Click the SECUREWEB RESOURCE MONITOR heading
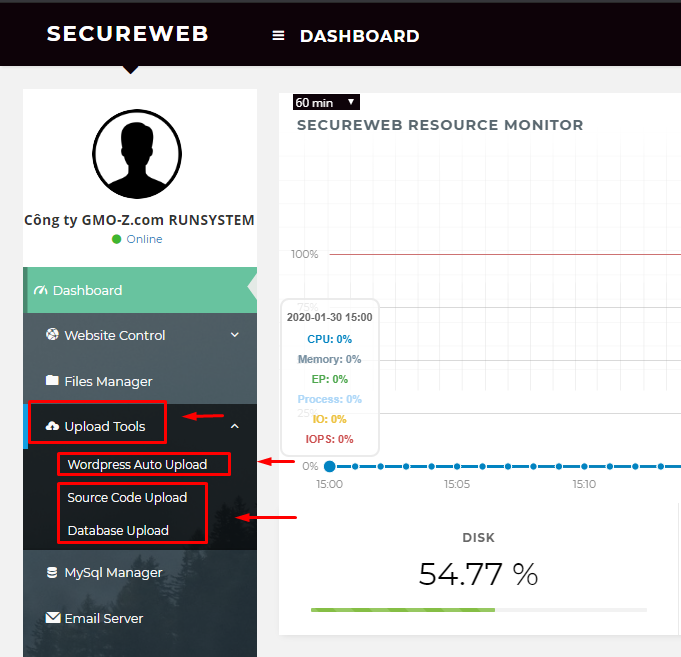The image size is (681, 657). pyautogui.click(x=440, y=125)
